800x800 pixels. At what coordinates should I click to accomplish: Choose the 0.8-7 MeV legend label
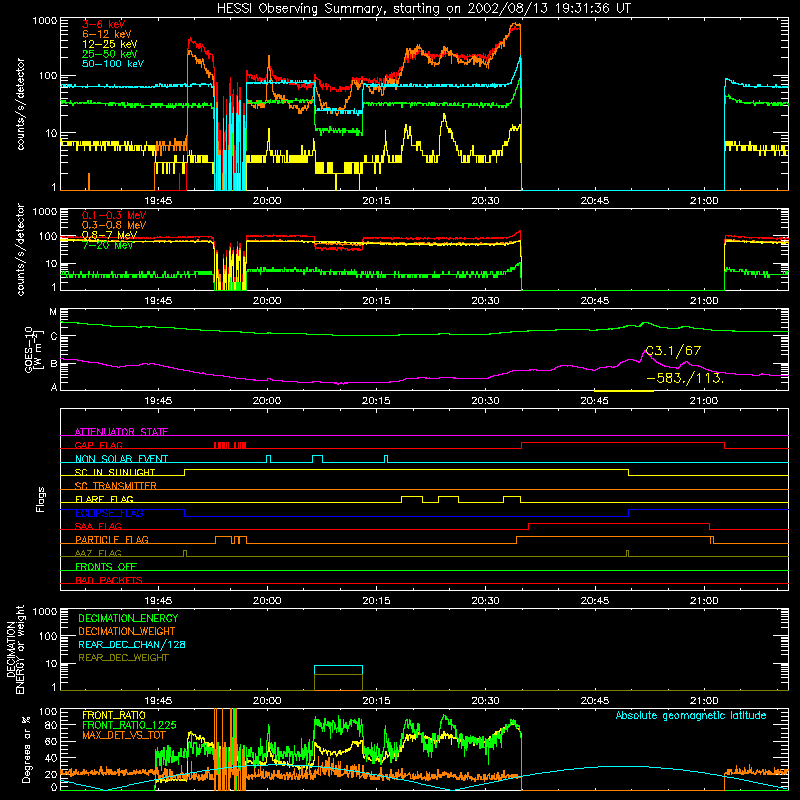pos(109,235)
